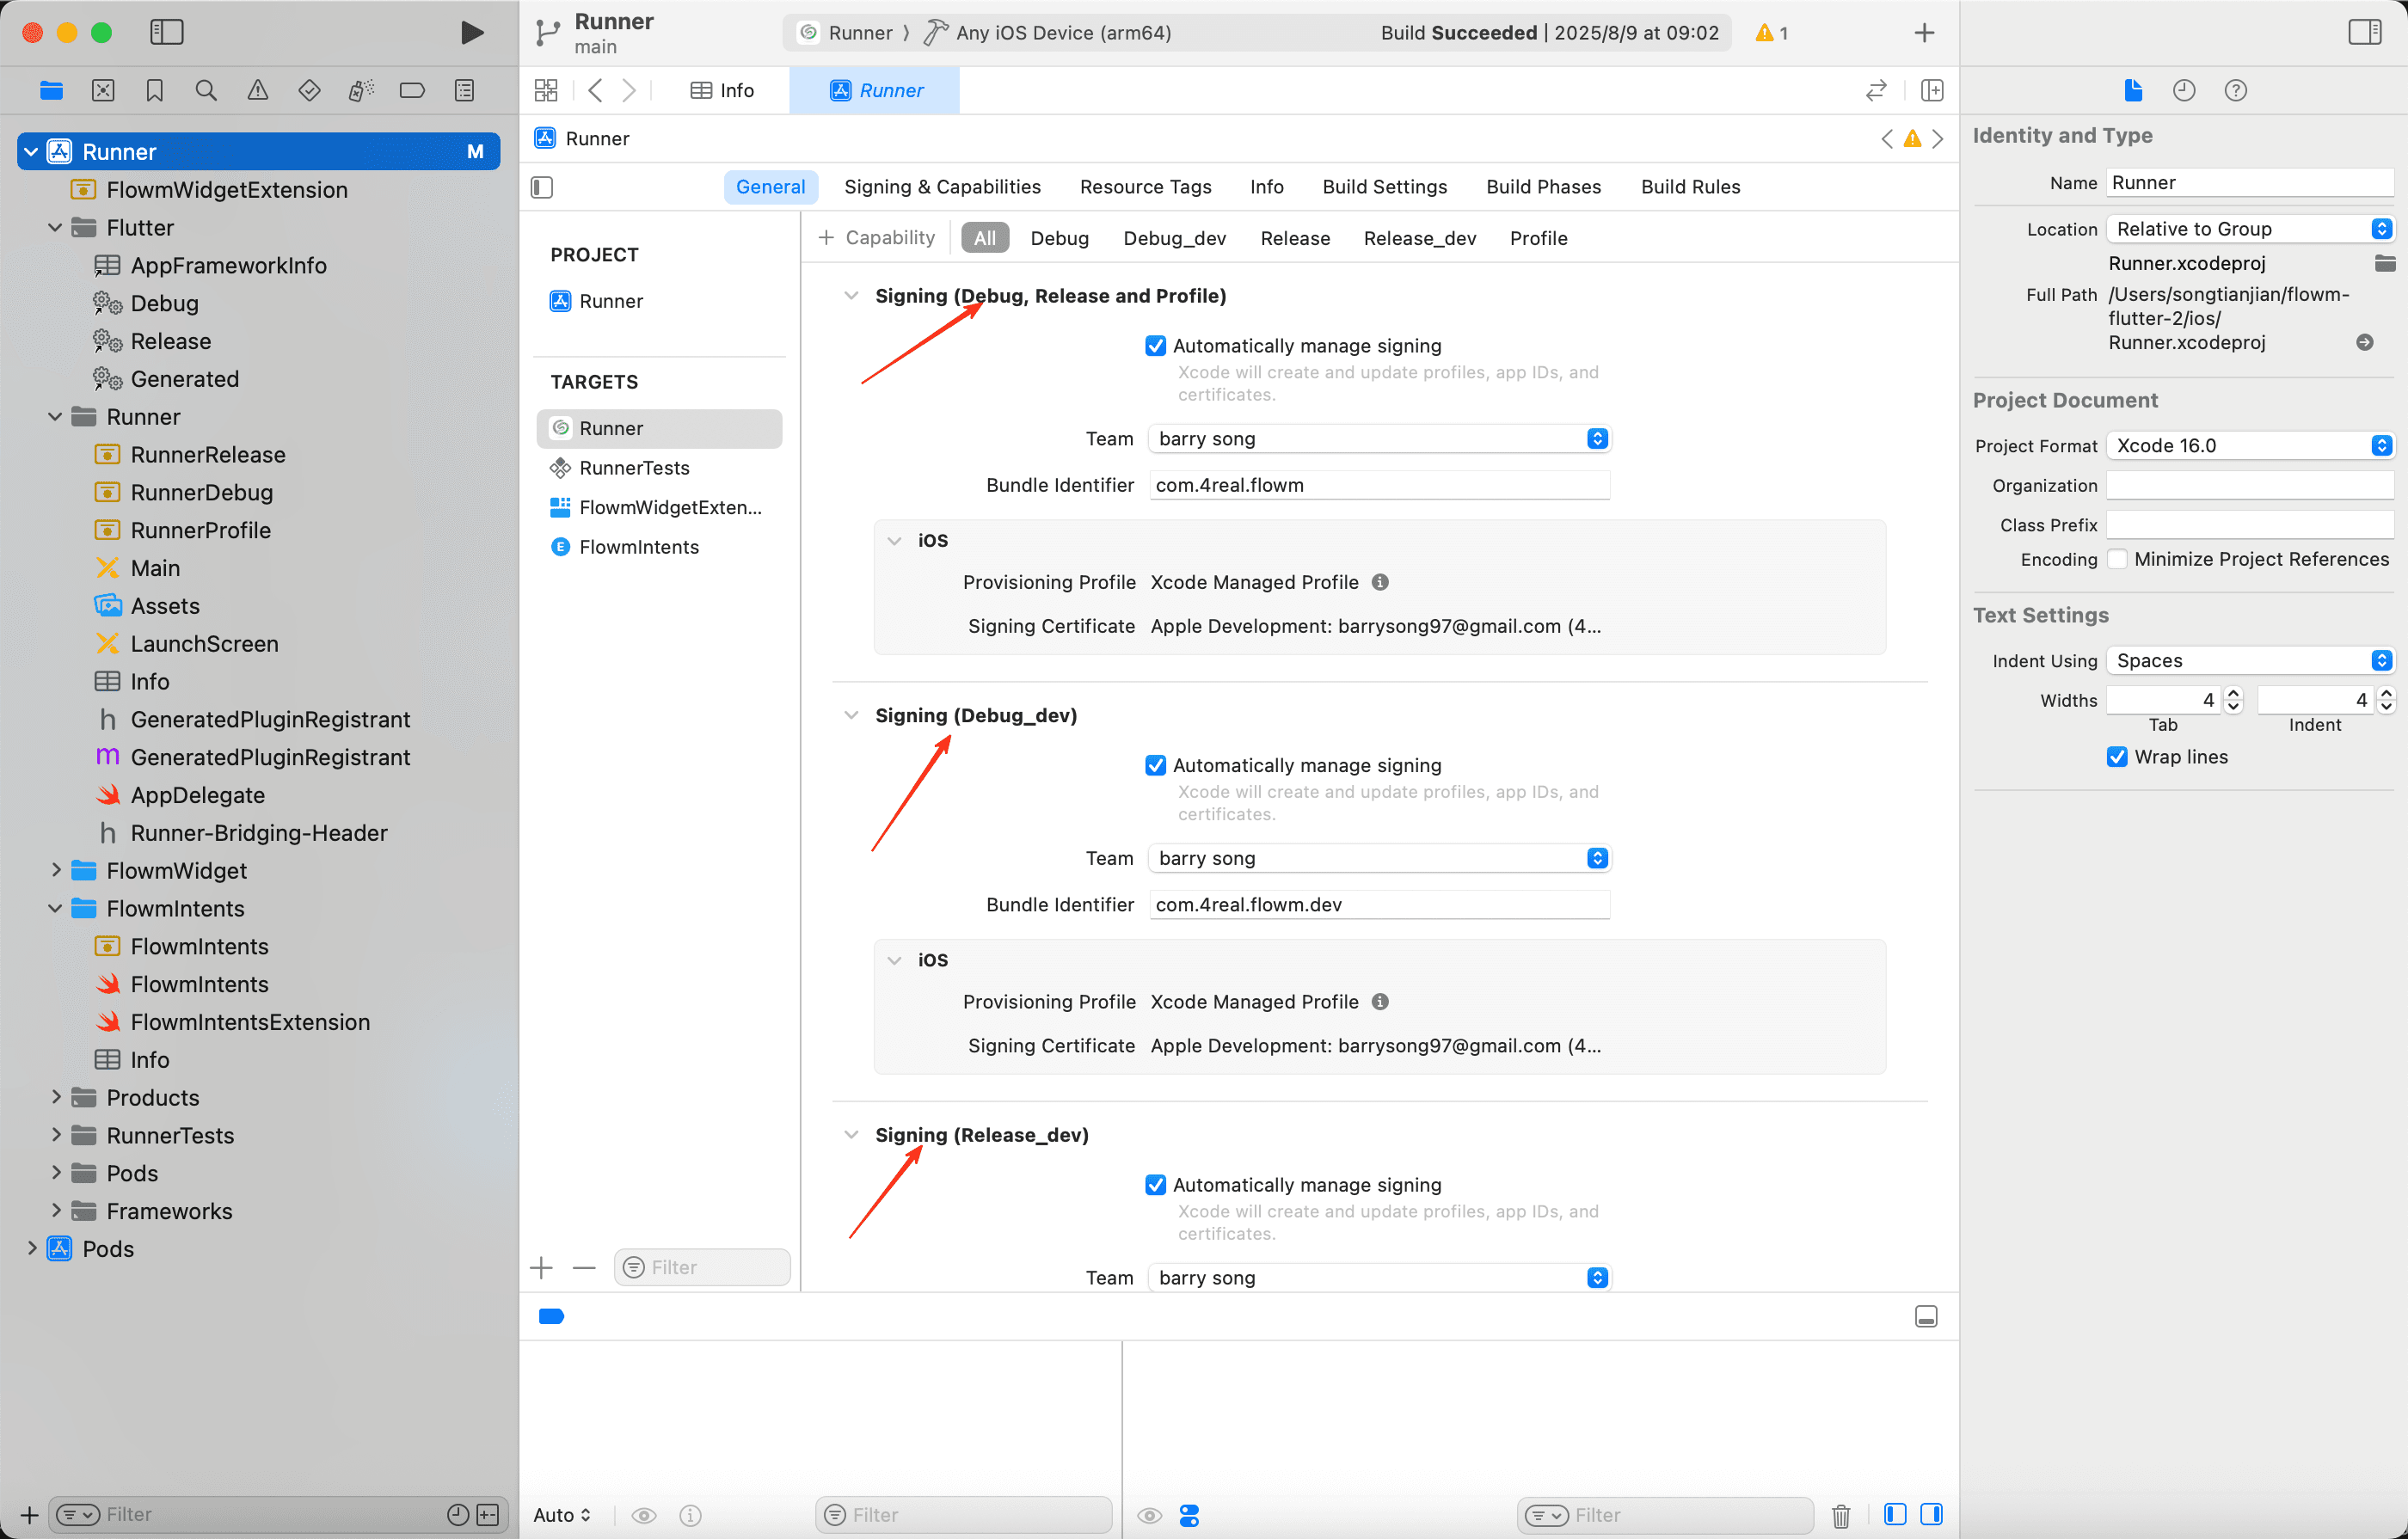Switch to the Build Settings tab
Viewport: 2408px width, 1539px height.
tap(1384, 187)
